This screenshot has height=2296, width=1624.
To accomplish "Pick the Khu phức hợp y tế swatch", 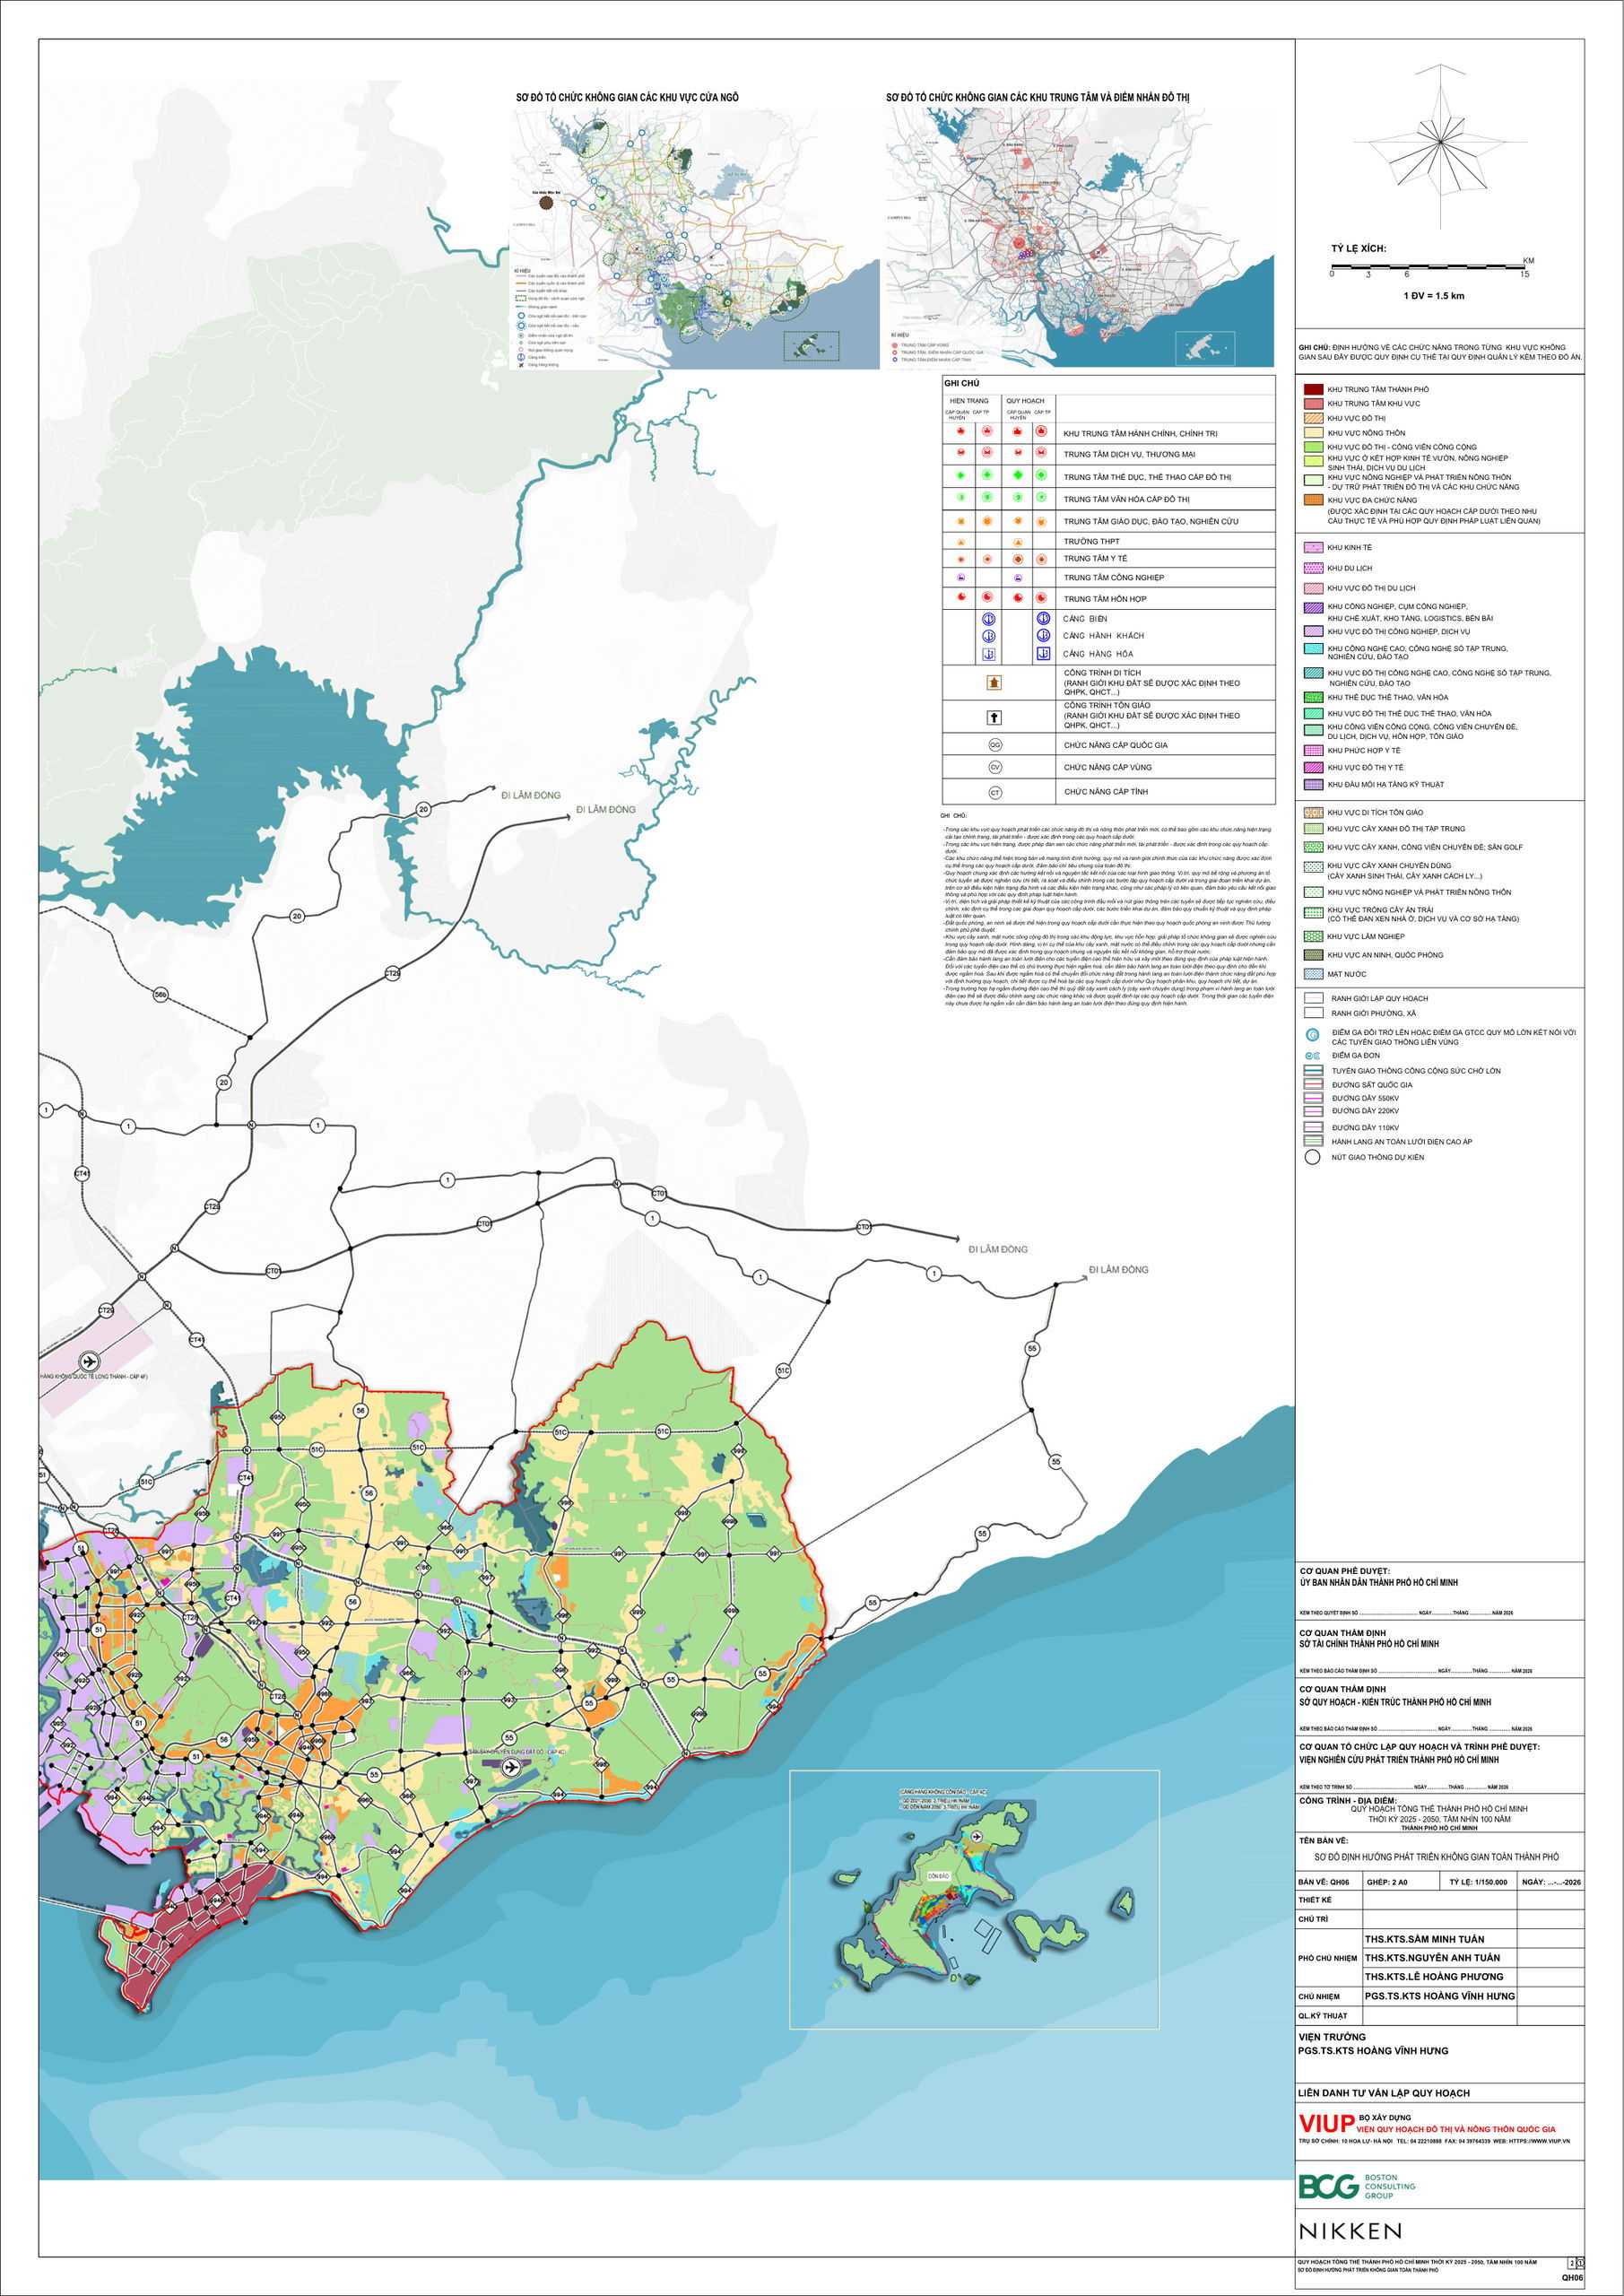I will point(1313,750).
